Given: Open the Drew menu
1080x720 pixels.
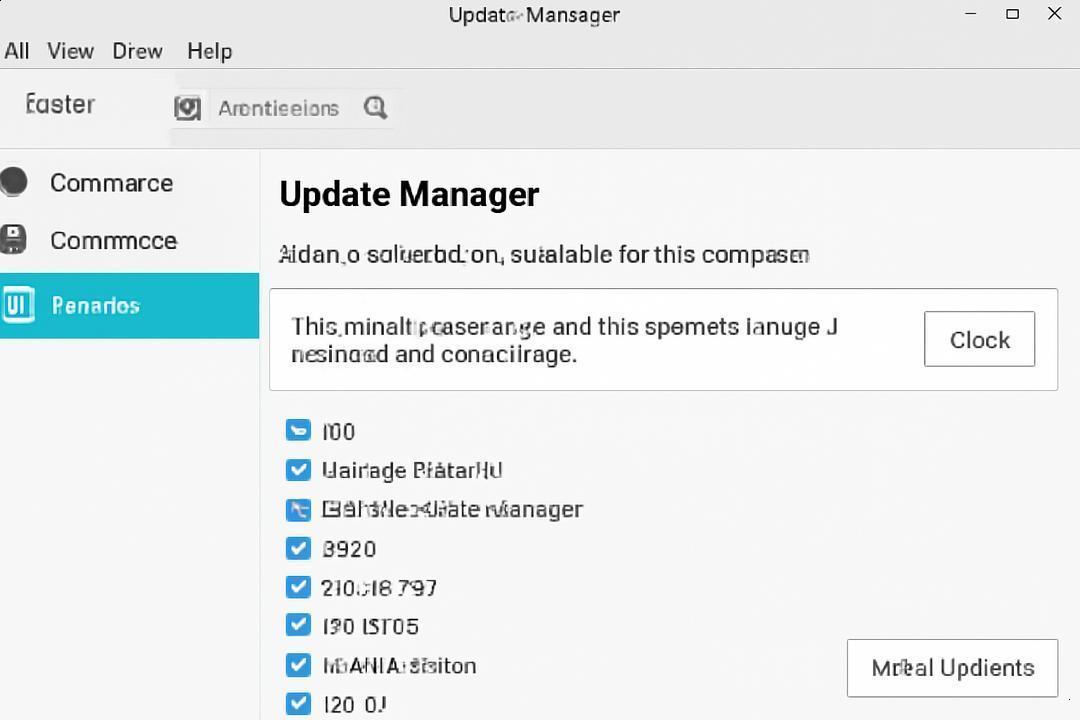Looking at the screenshot, I should pos(138,51).
